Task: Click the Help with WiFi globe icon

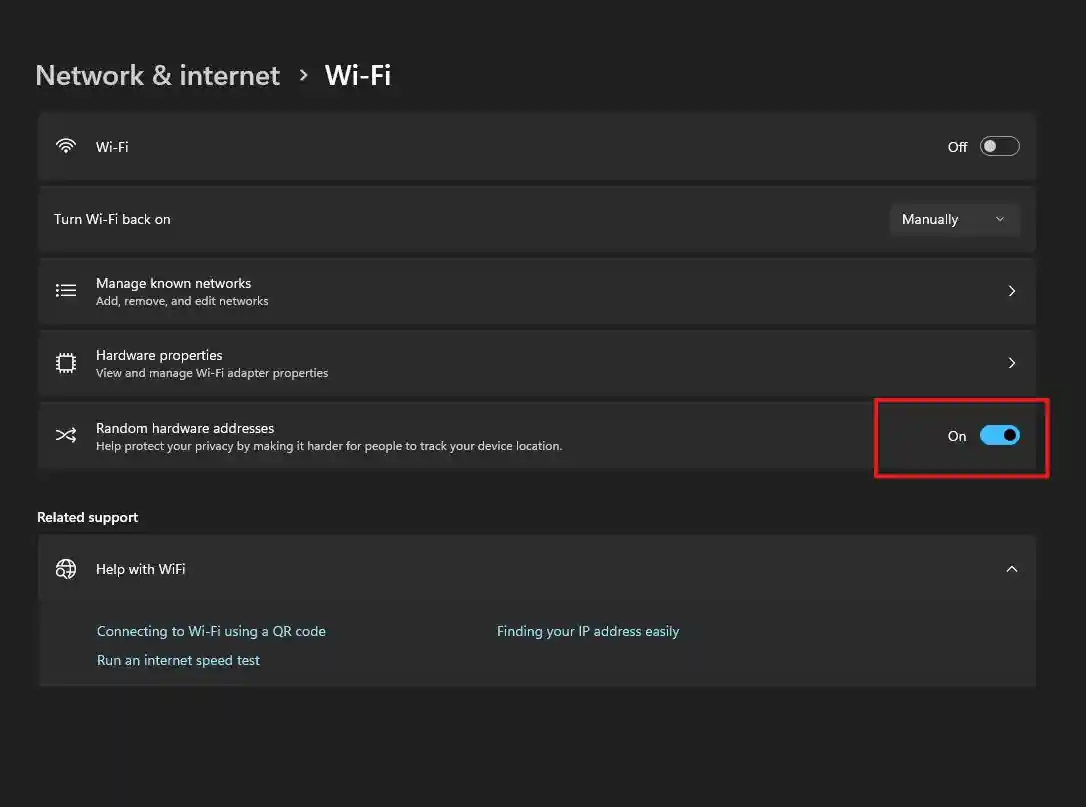Action: tap(66, 568)
